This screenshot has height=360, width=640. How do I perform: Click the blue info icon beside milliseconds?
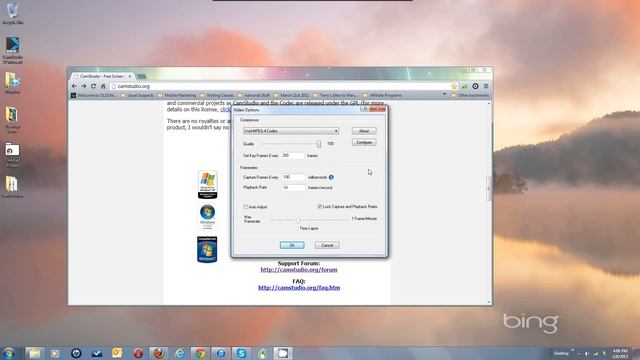(331, 177)
